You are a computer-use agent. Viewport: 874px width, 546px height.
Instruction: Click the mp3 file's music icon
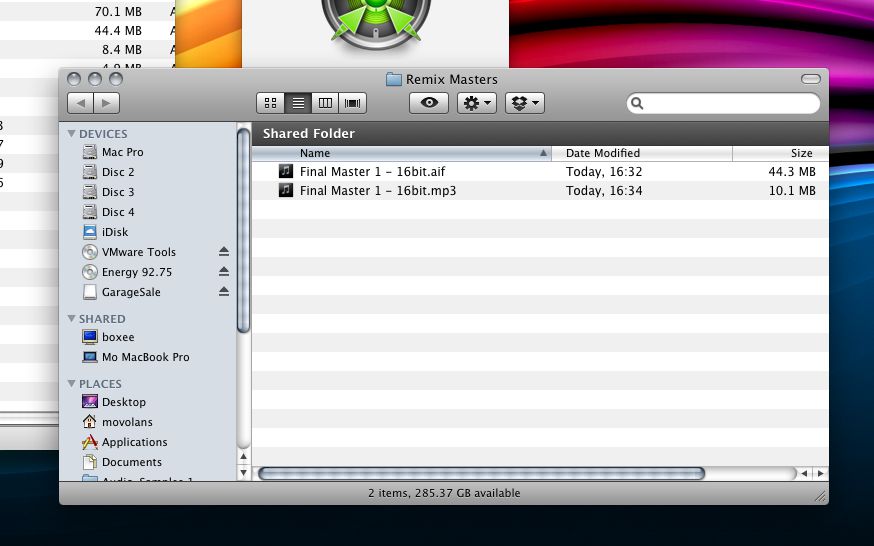click(x=285, y=190)
